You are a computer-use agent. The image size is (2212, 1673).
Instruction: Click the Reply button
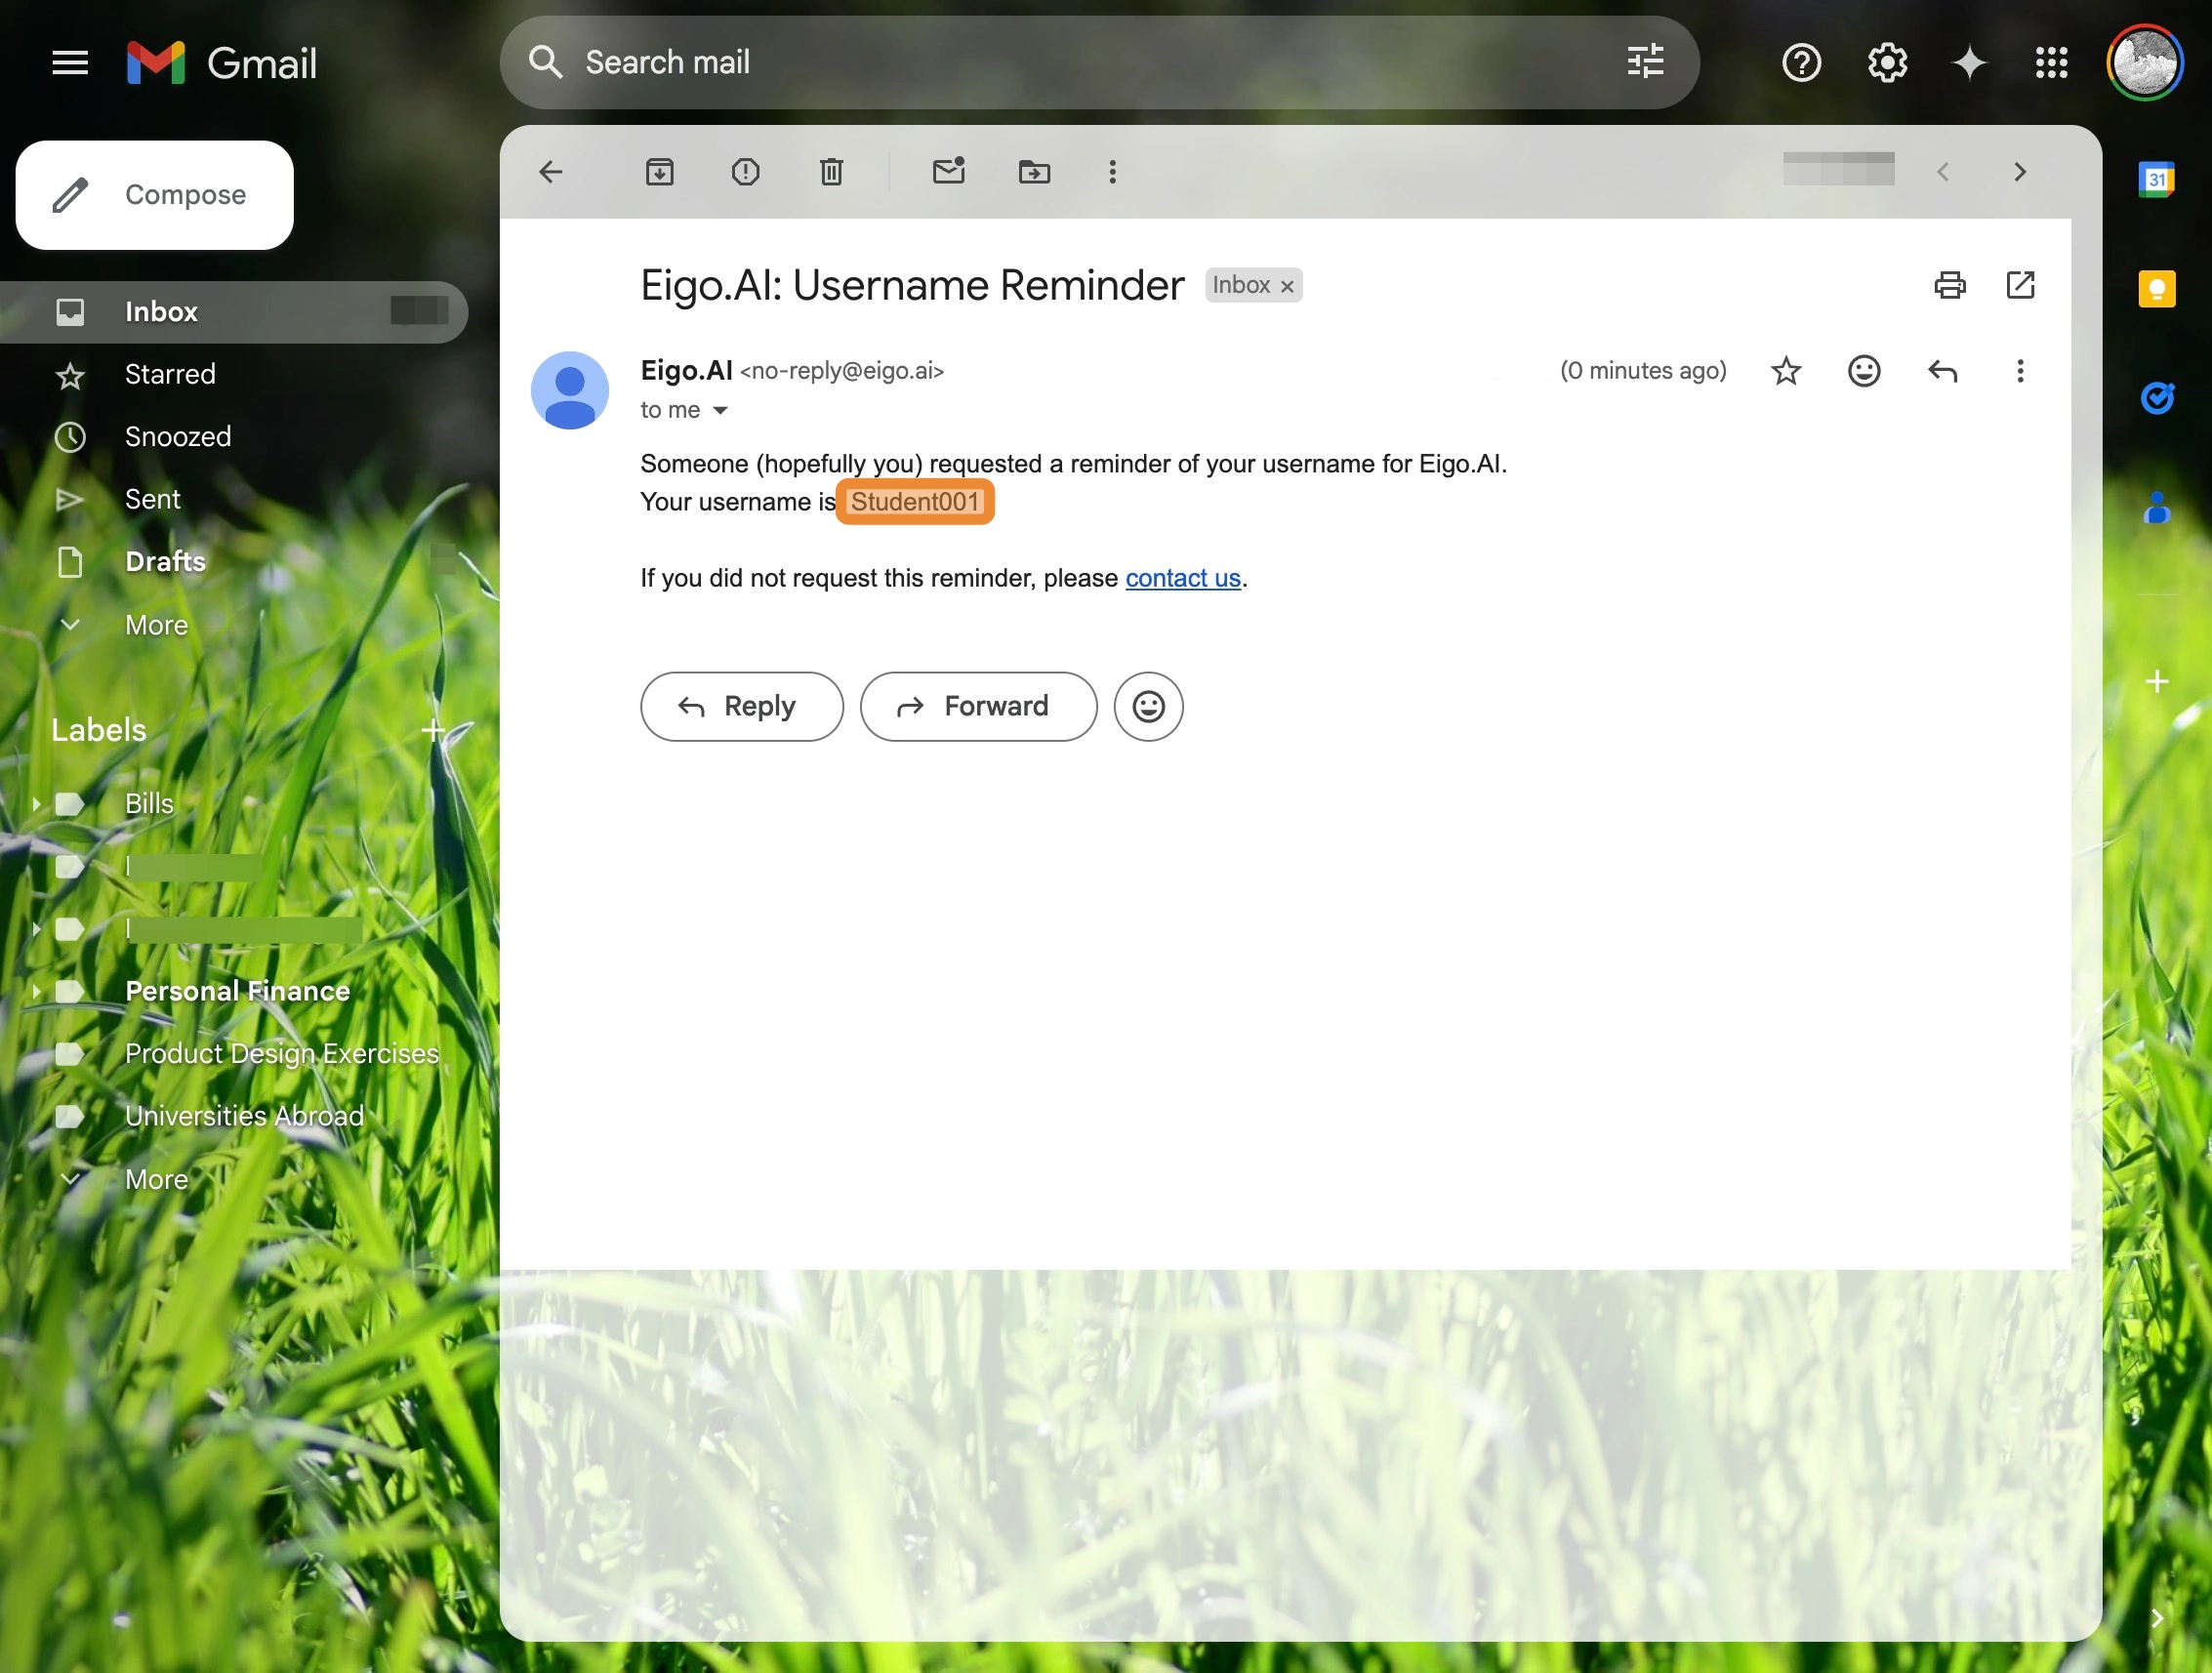(x=741, y=706)
